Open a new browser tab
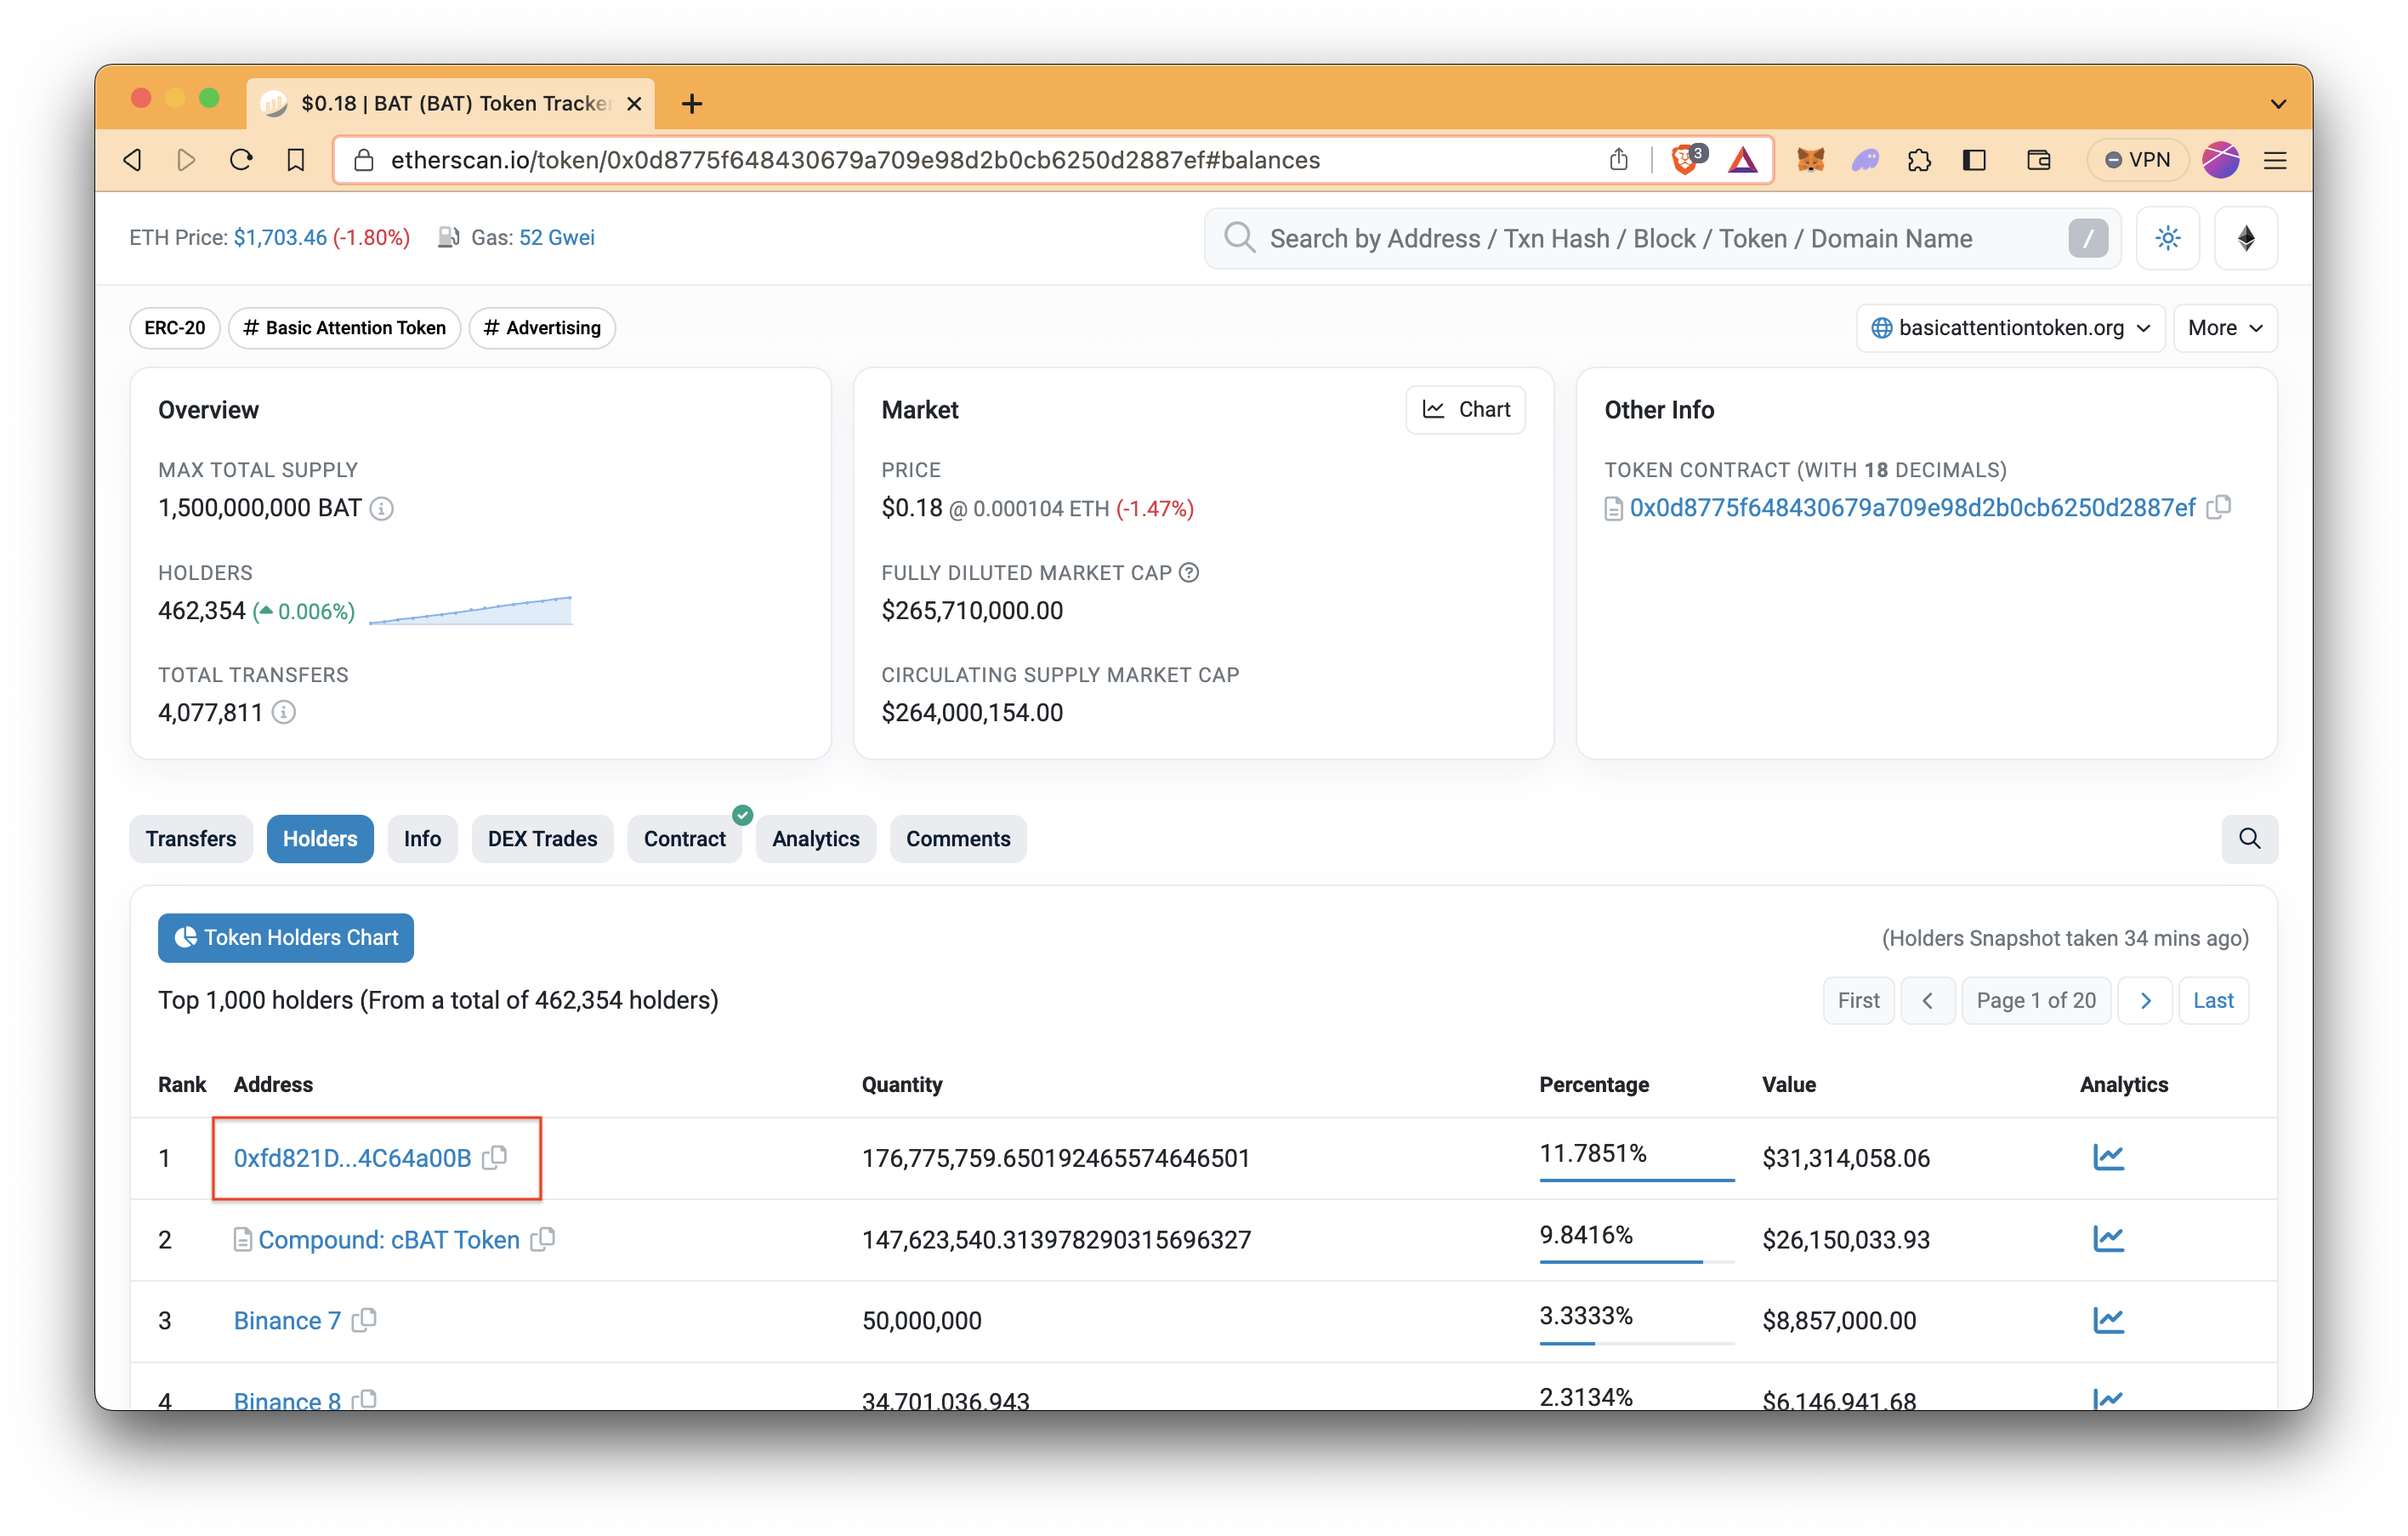This screenshot has width=2408, height=1536. 691,103
